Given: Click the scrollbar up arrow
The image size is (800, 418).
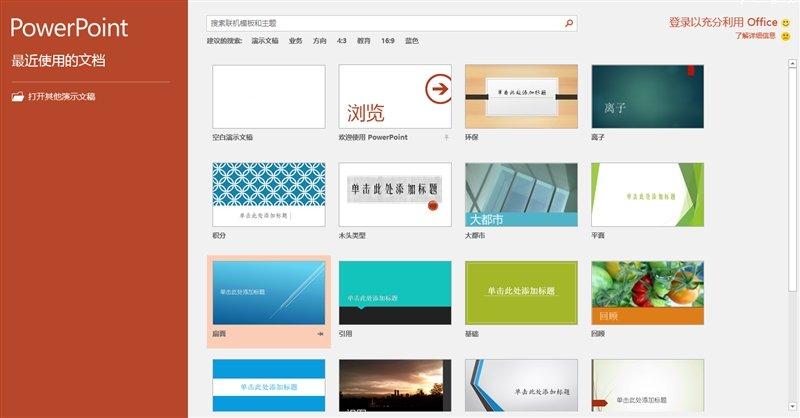Looking at the screenshot, I should tap(792, 63).
